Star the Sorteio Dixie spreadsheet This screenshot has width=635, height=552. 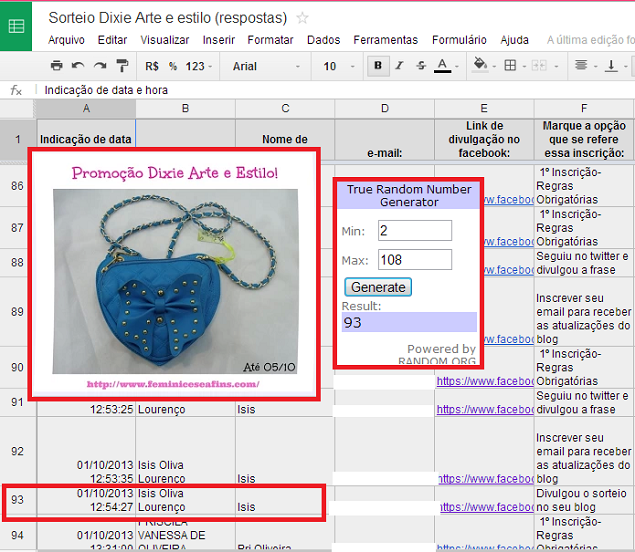pyautogui.click(x=302, y=18)
